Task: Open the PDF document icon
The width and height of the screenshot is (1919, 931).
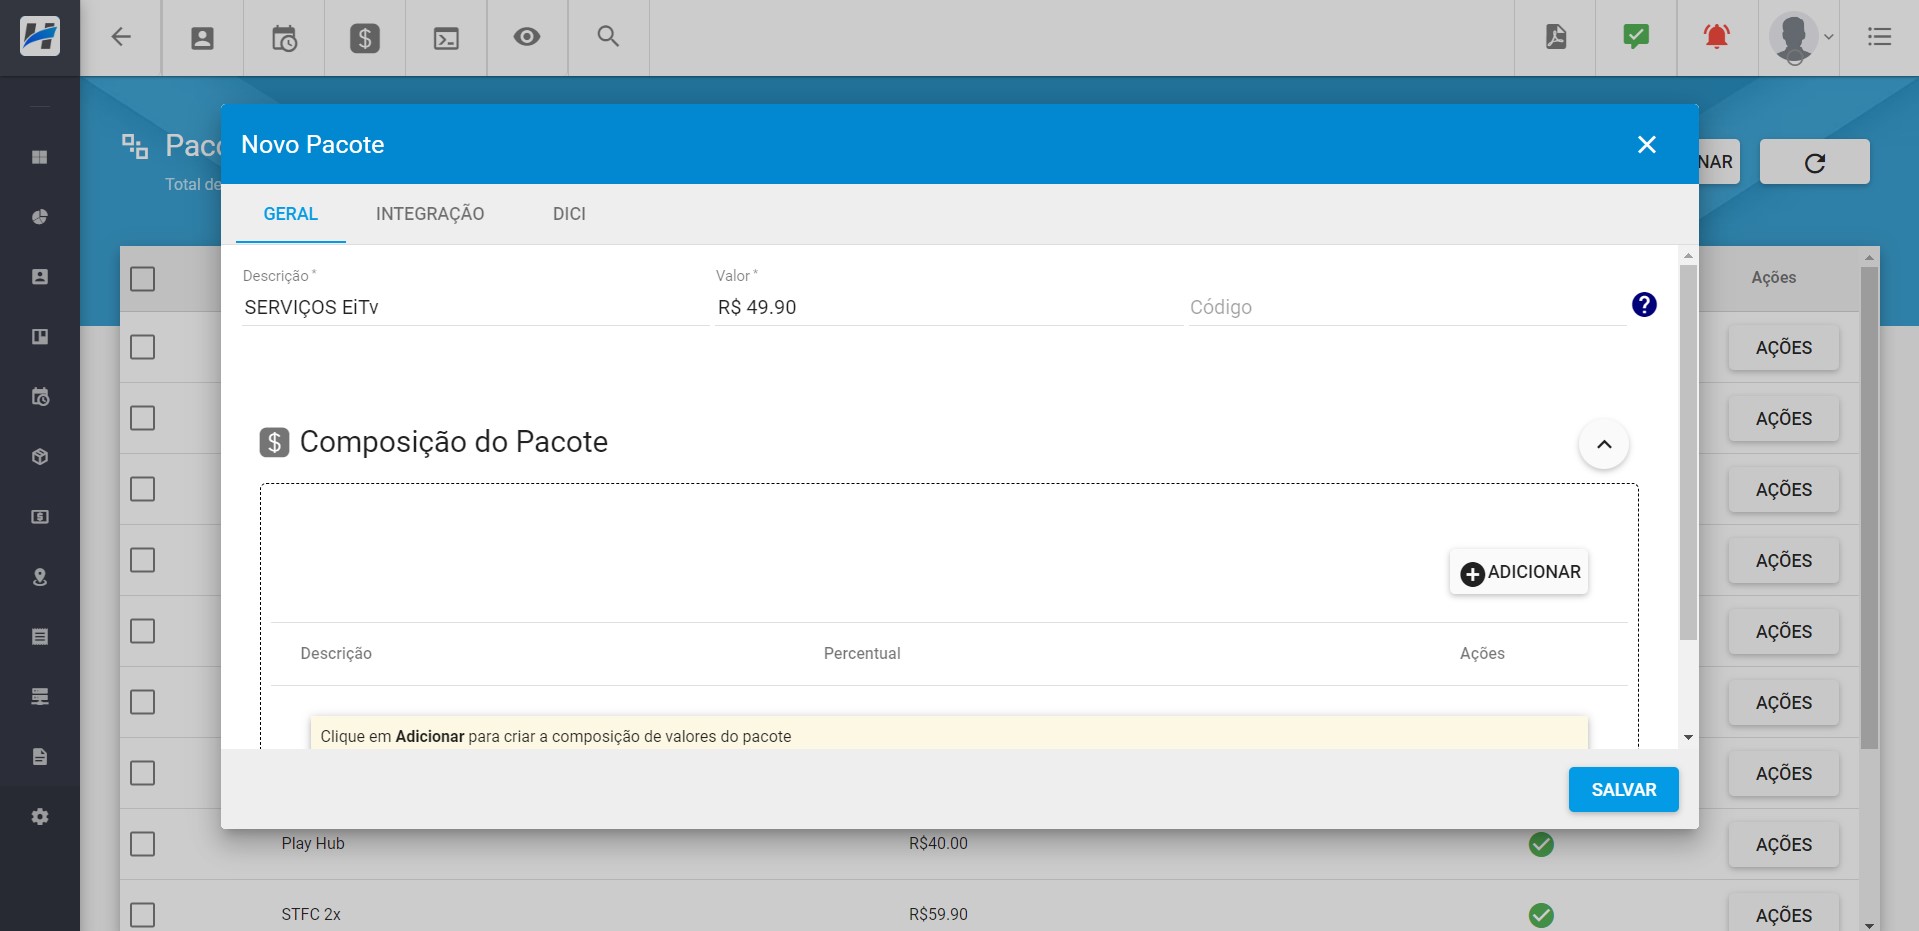Action: click(x=1555, y=37)
